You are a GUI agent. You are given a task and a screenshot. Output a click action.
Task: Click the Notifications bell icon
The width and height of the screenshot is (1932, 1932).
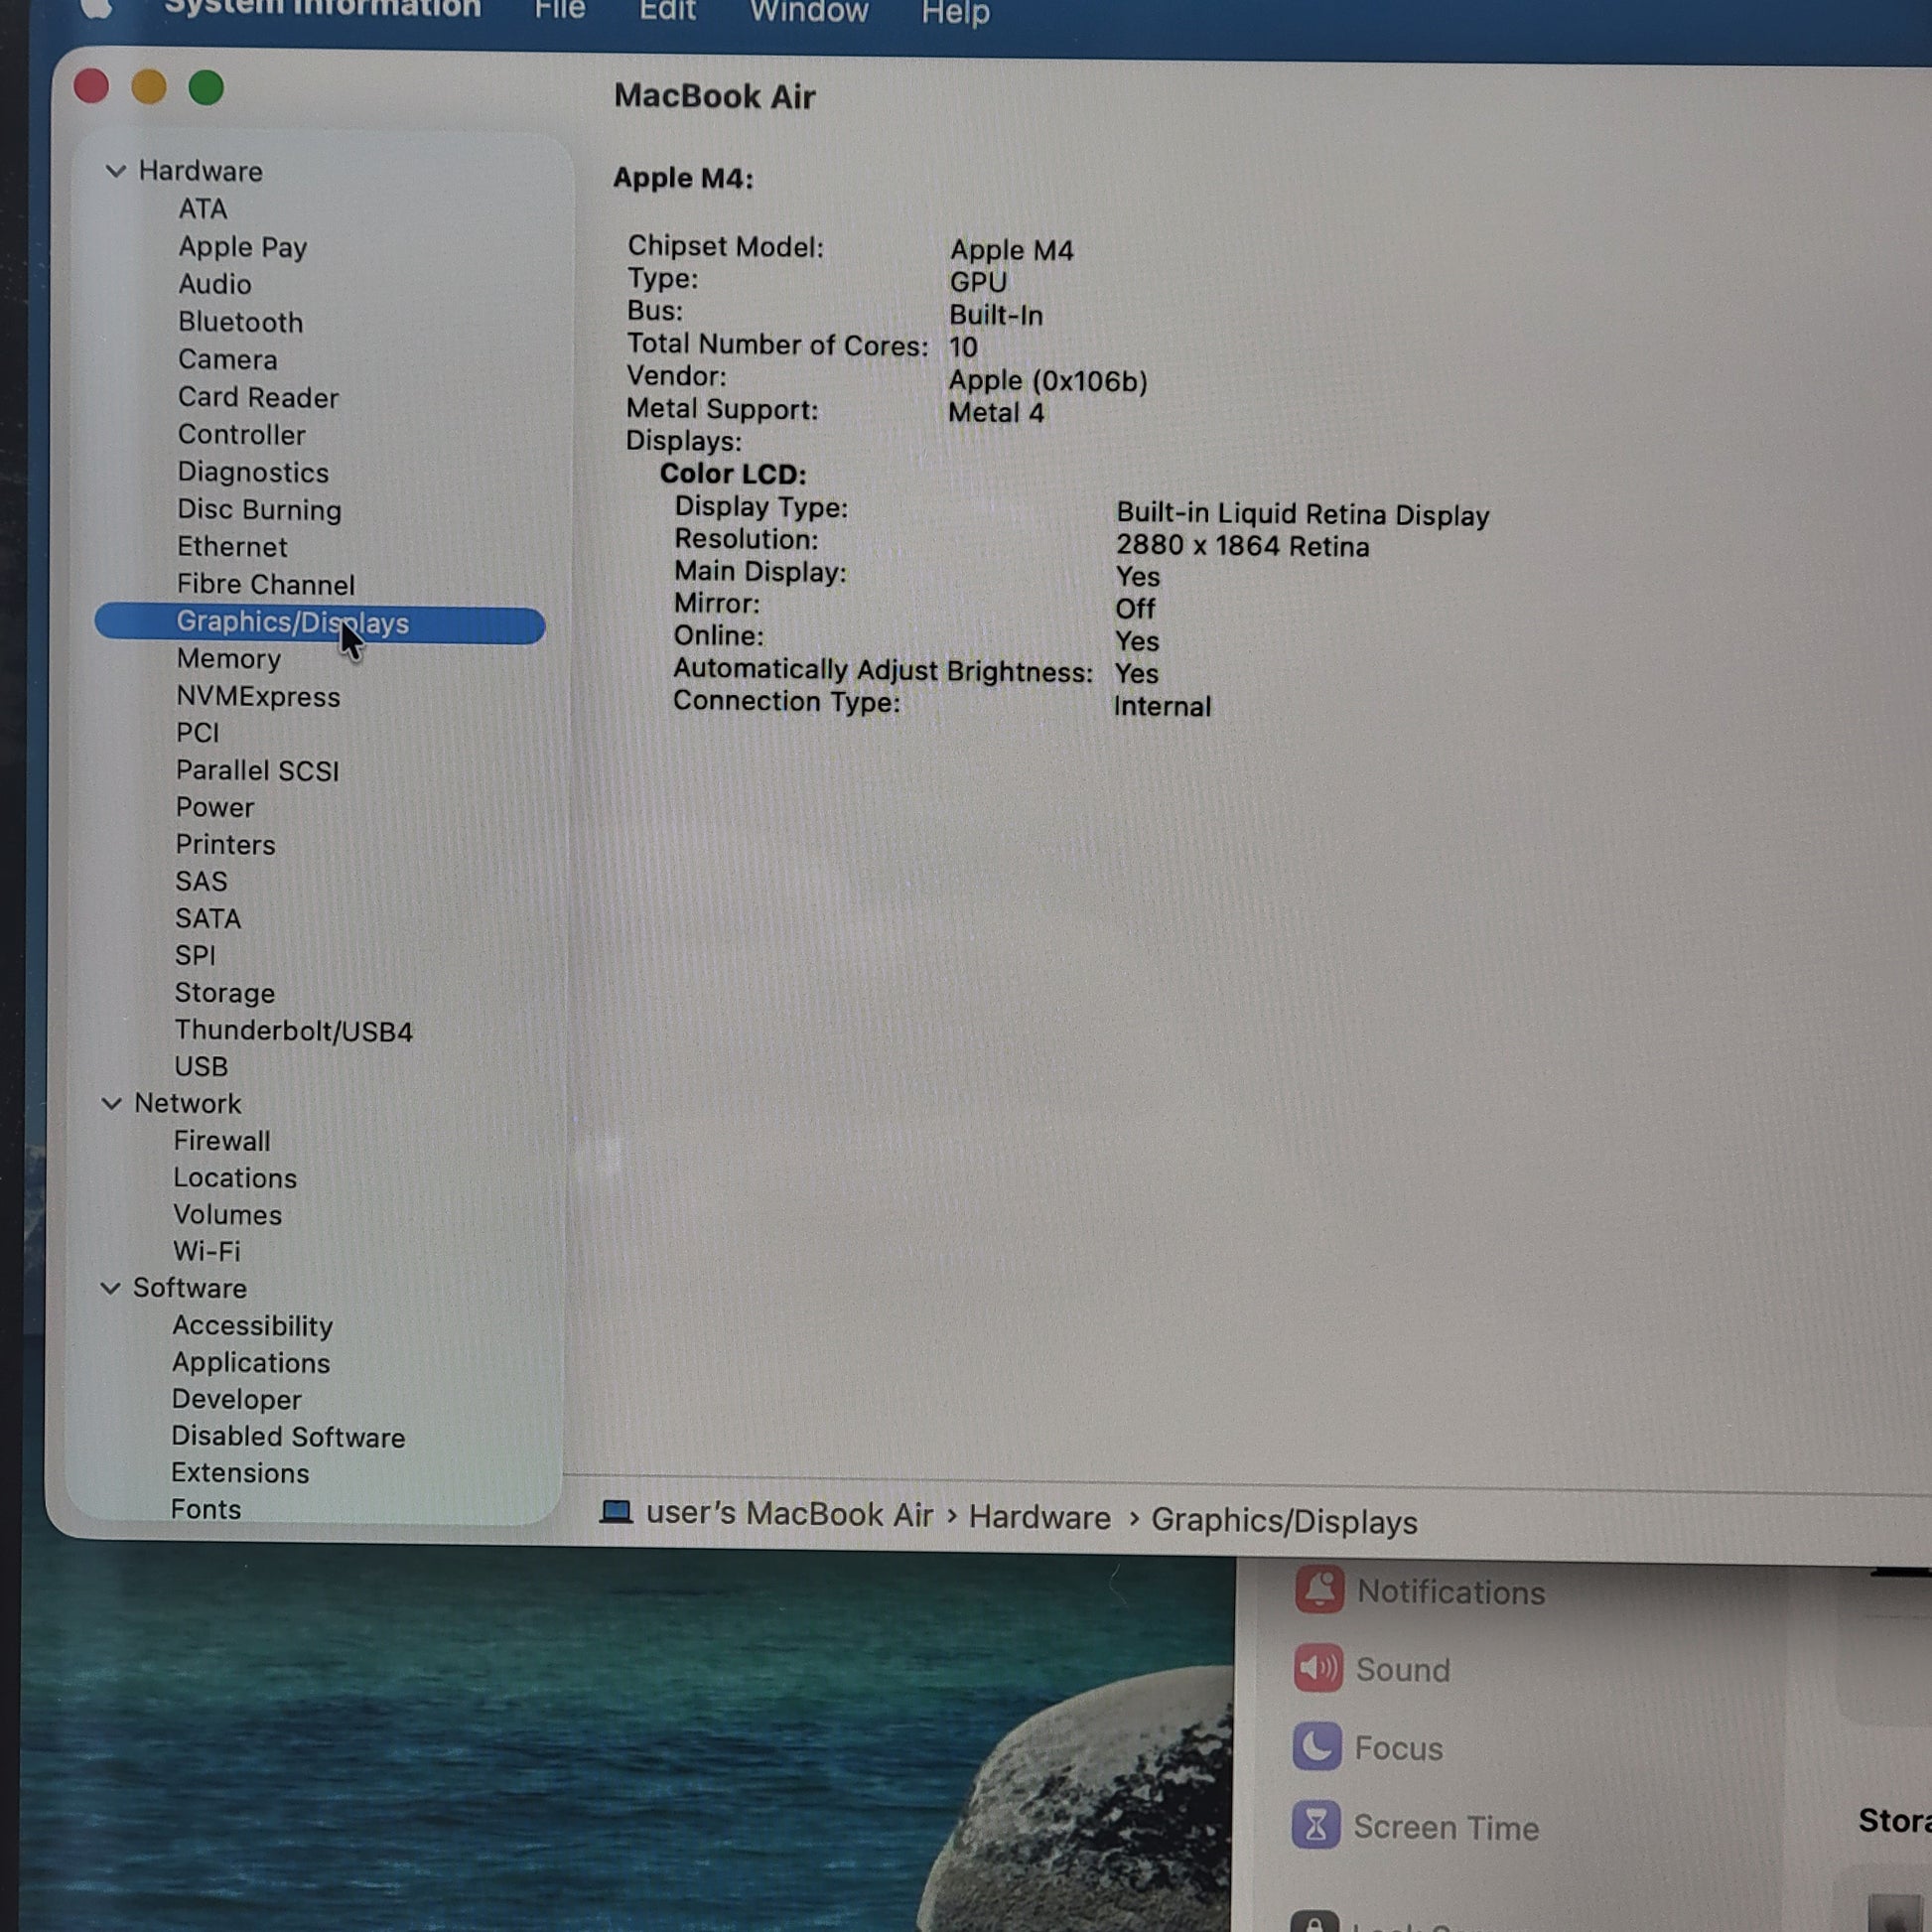click(x=1319, y=1589)
